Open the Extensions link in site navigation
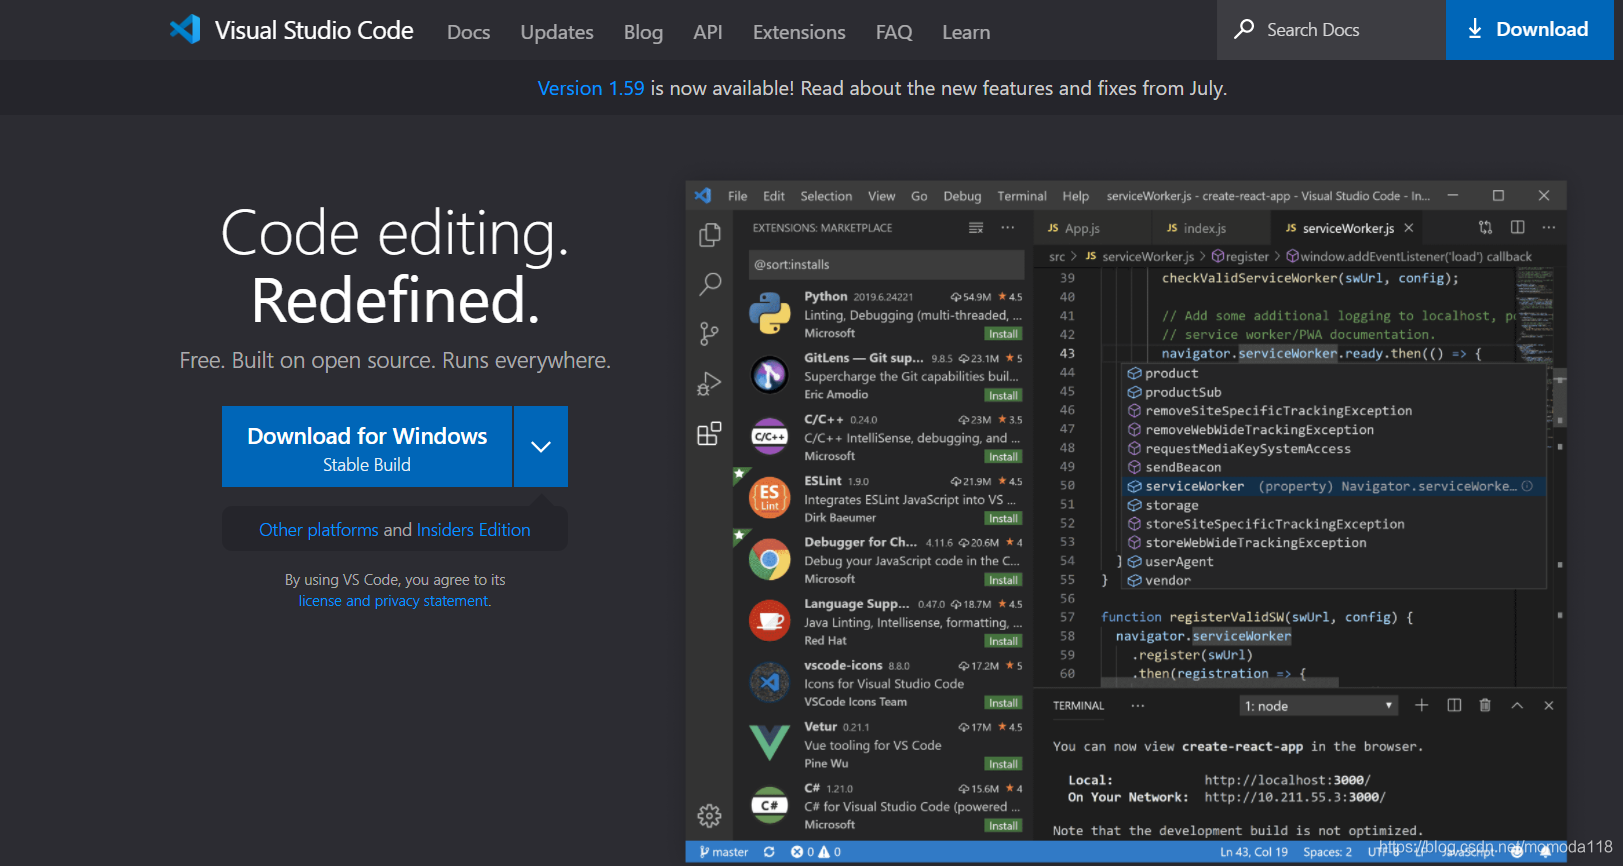 pos(799,32)
